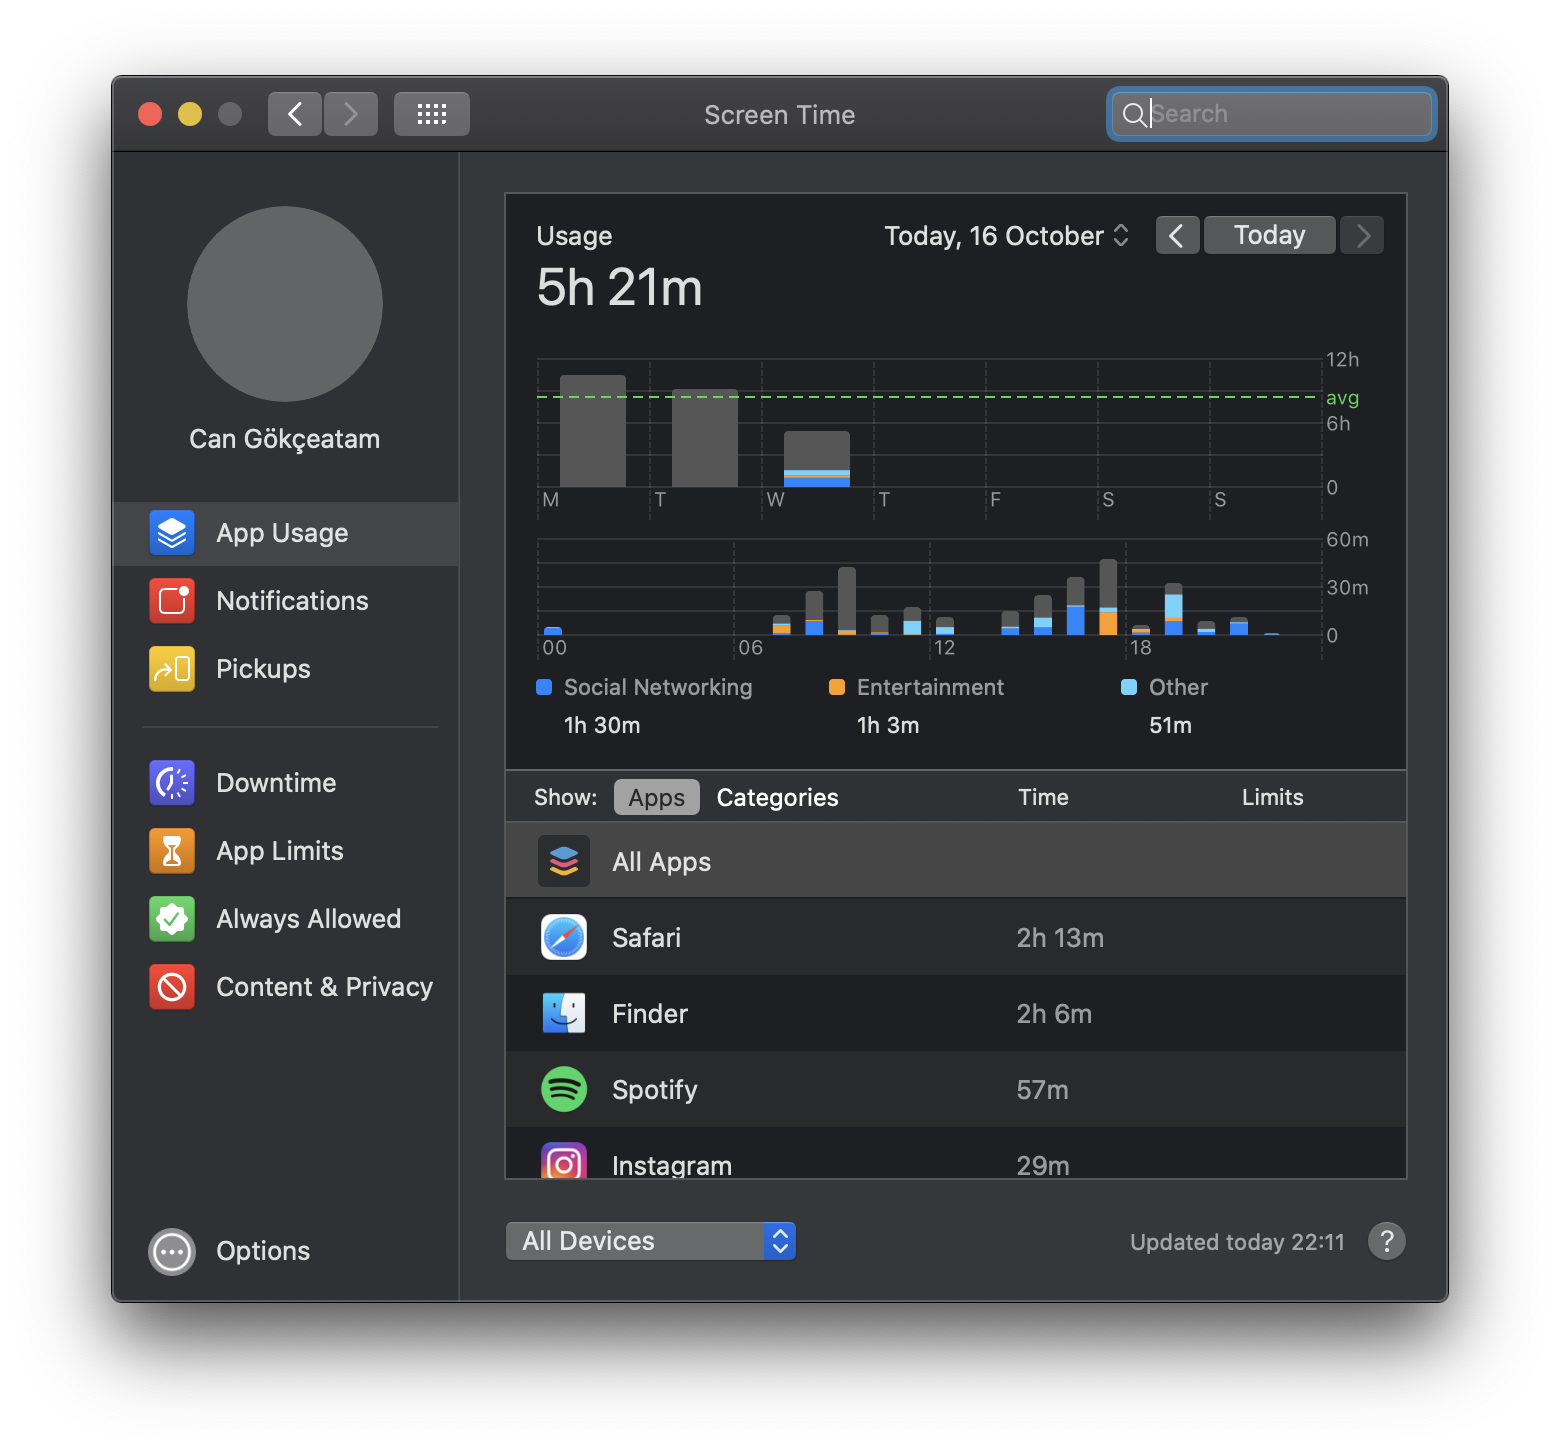This screenshot has height=1450, width=1560.
Task: Click the Entertainment 1h 3m value
Action: coord(888,725)
